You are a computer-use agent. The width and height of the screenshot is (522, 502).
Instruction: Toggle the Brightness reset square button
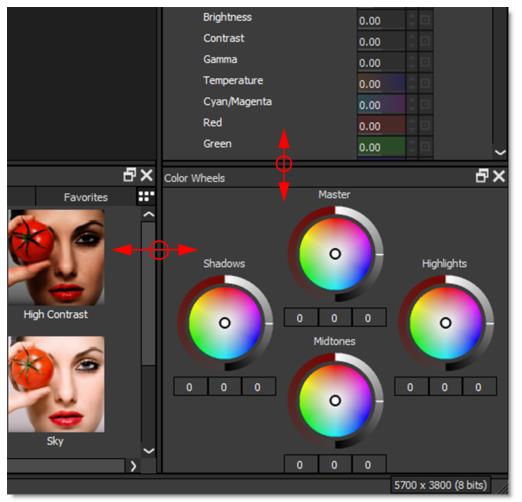426,20
